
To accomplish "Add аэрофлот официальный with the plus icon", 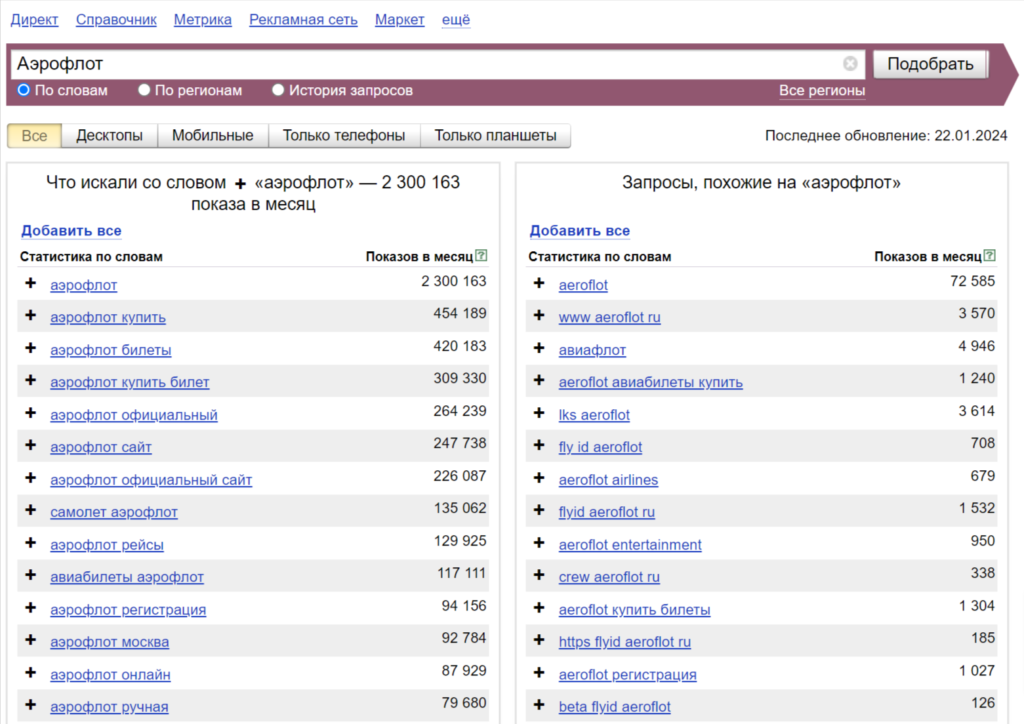I will point(31,413).
